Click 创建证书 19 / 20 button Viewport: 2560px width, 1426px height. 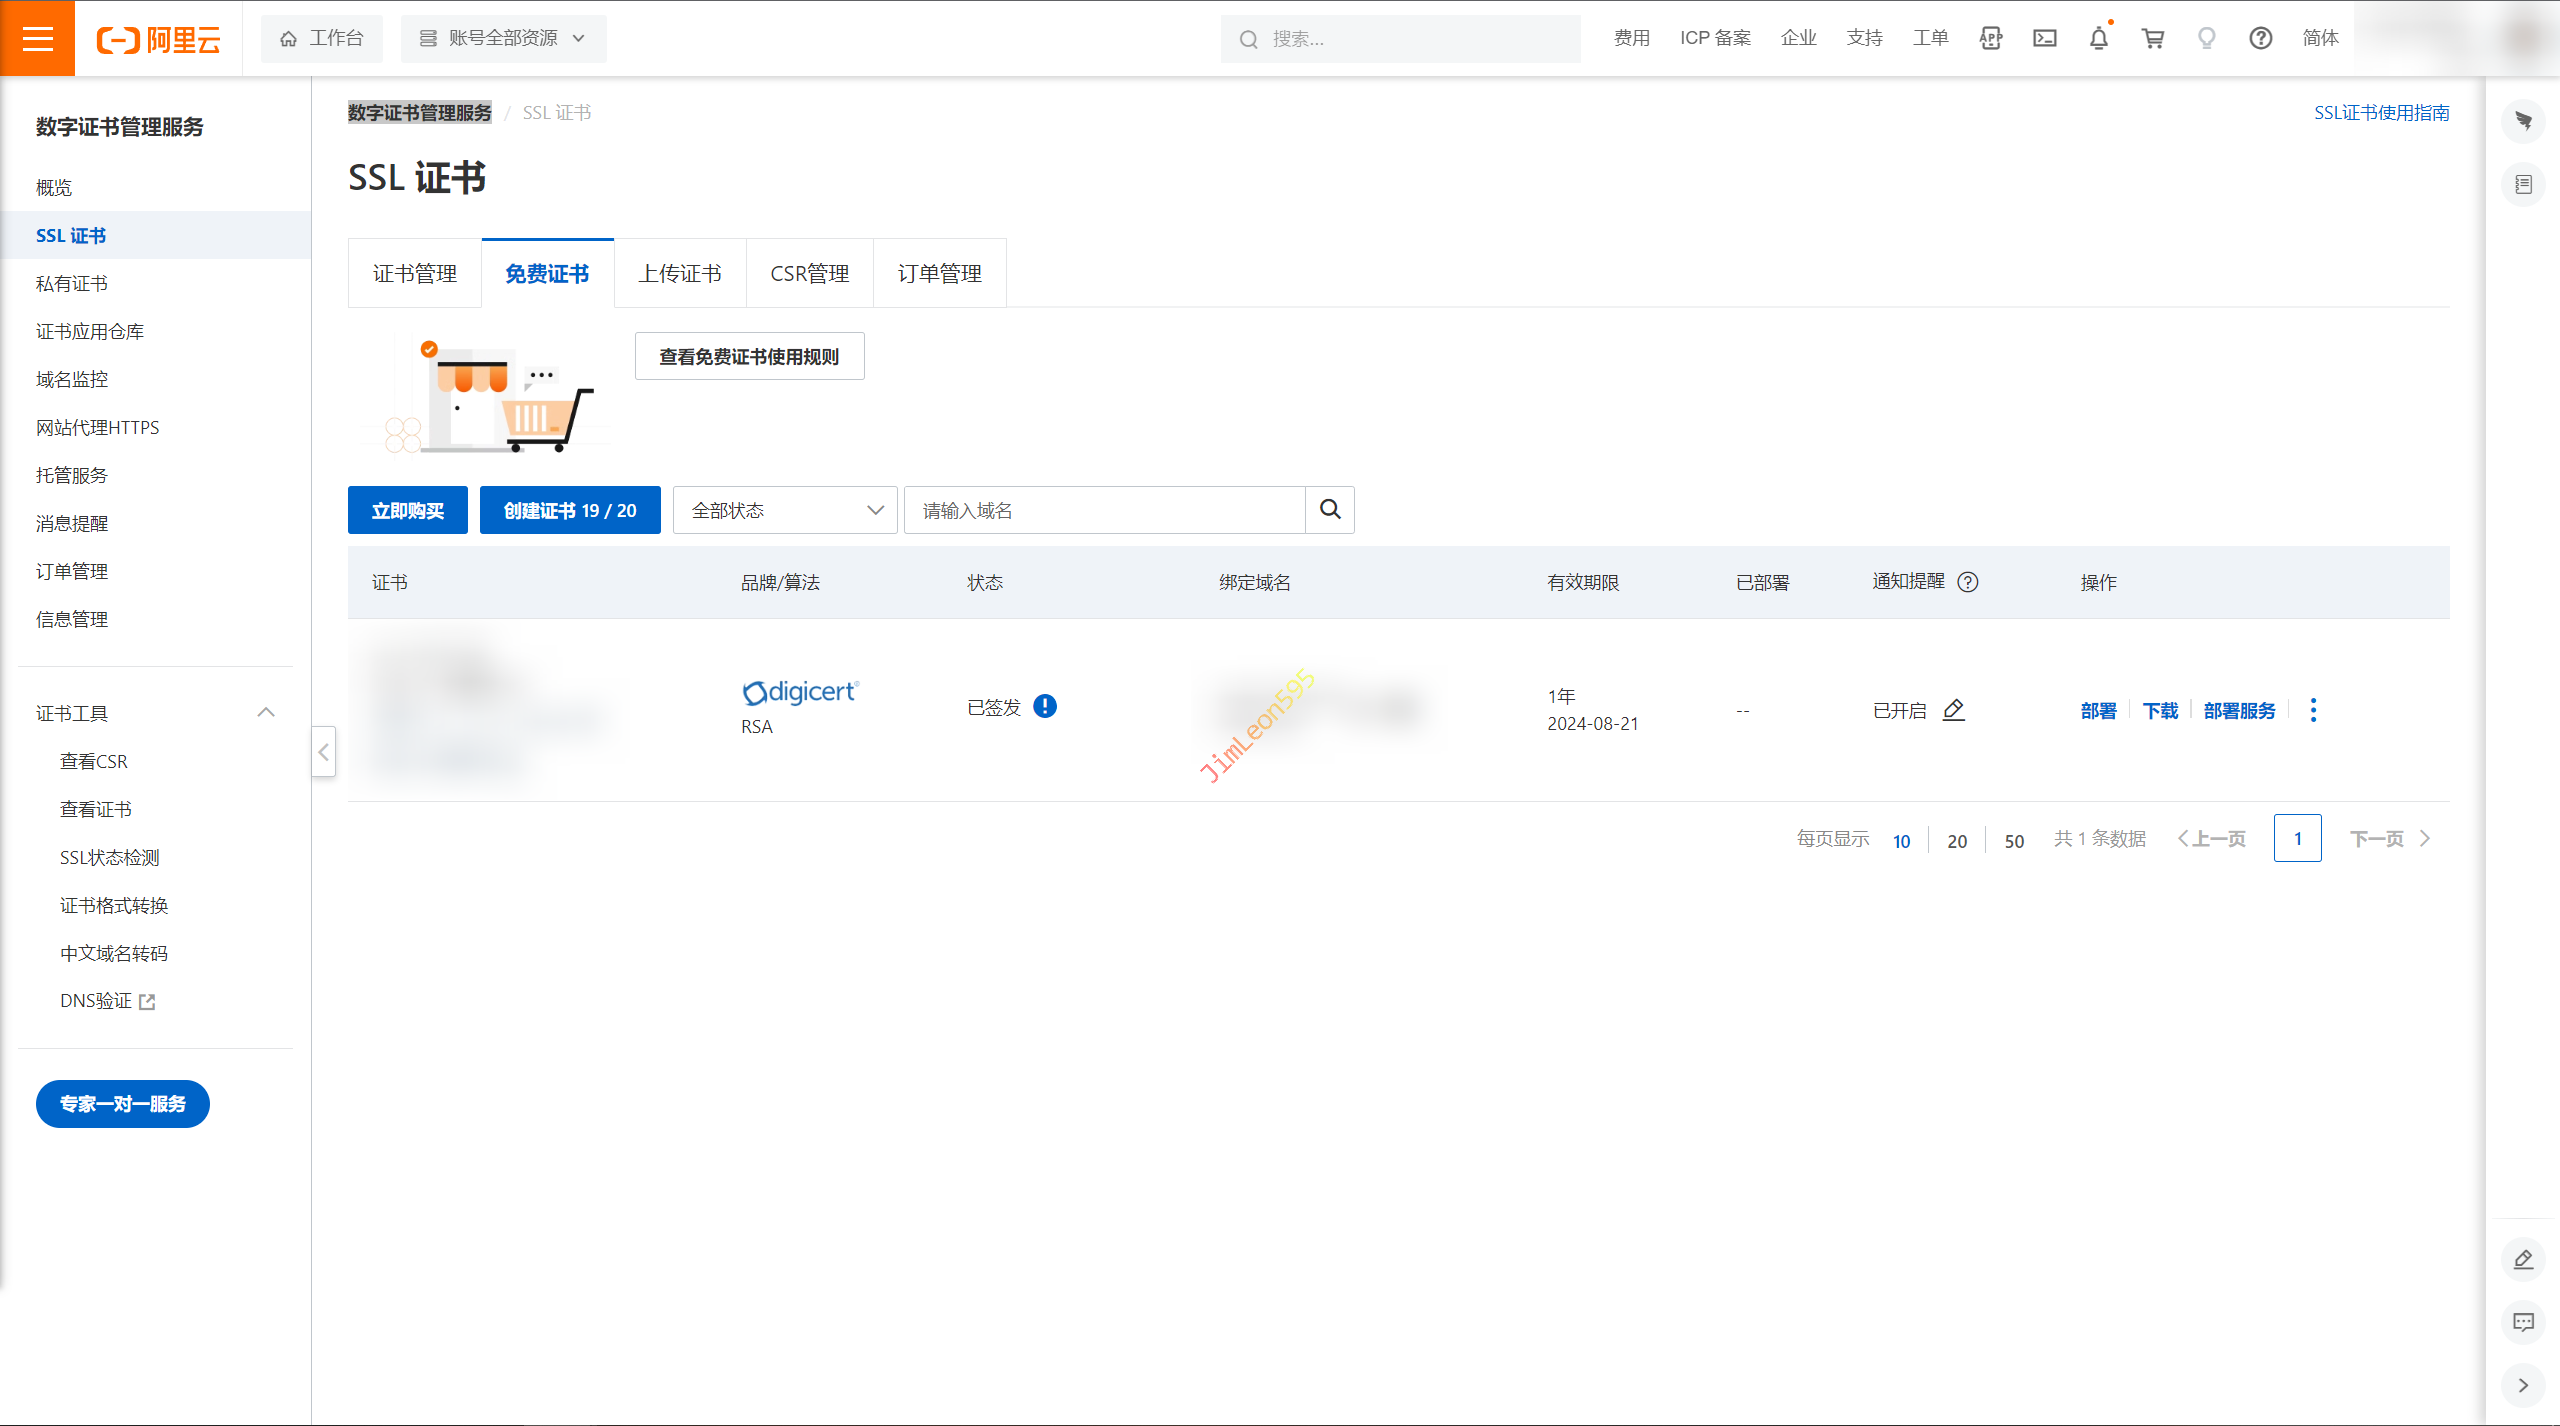click(x=569, y=510)
